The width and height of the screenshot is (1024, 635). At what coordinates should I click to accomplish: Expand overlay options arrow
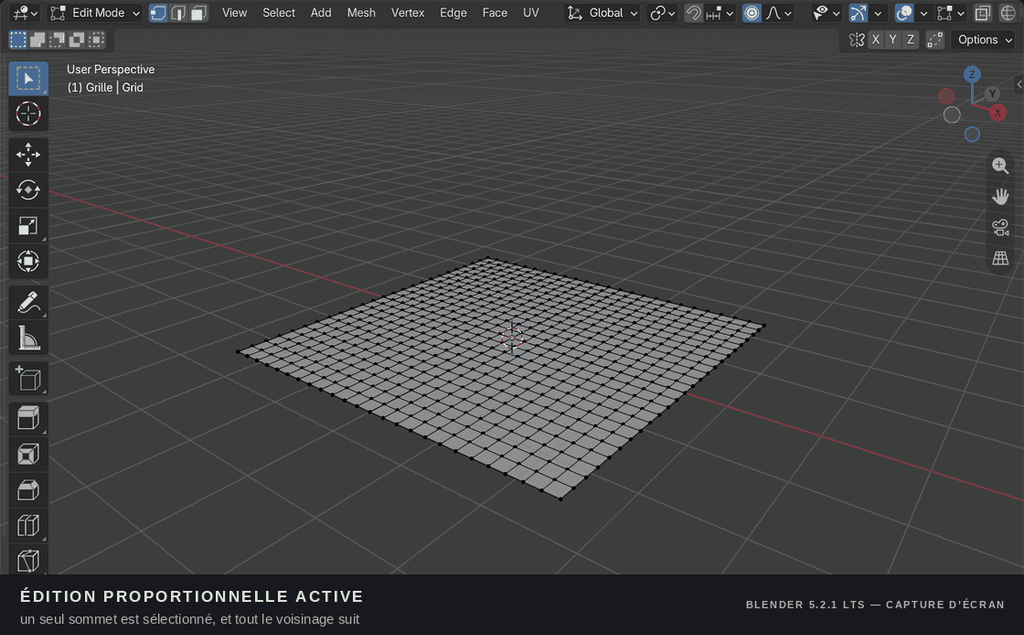[x=923, y=13]
